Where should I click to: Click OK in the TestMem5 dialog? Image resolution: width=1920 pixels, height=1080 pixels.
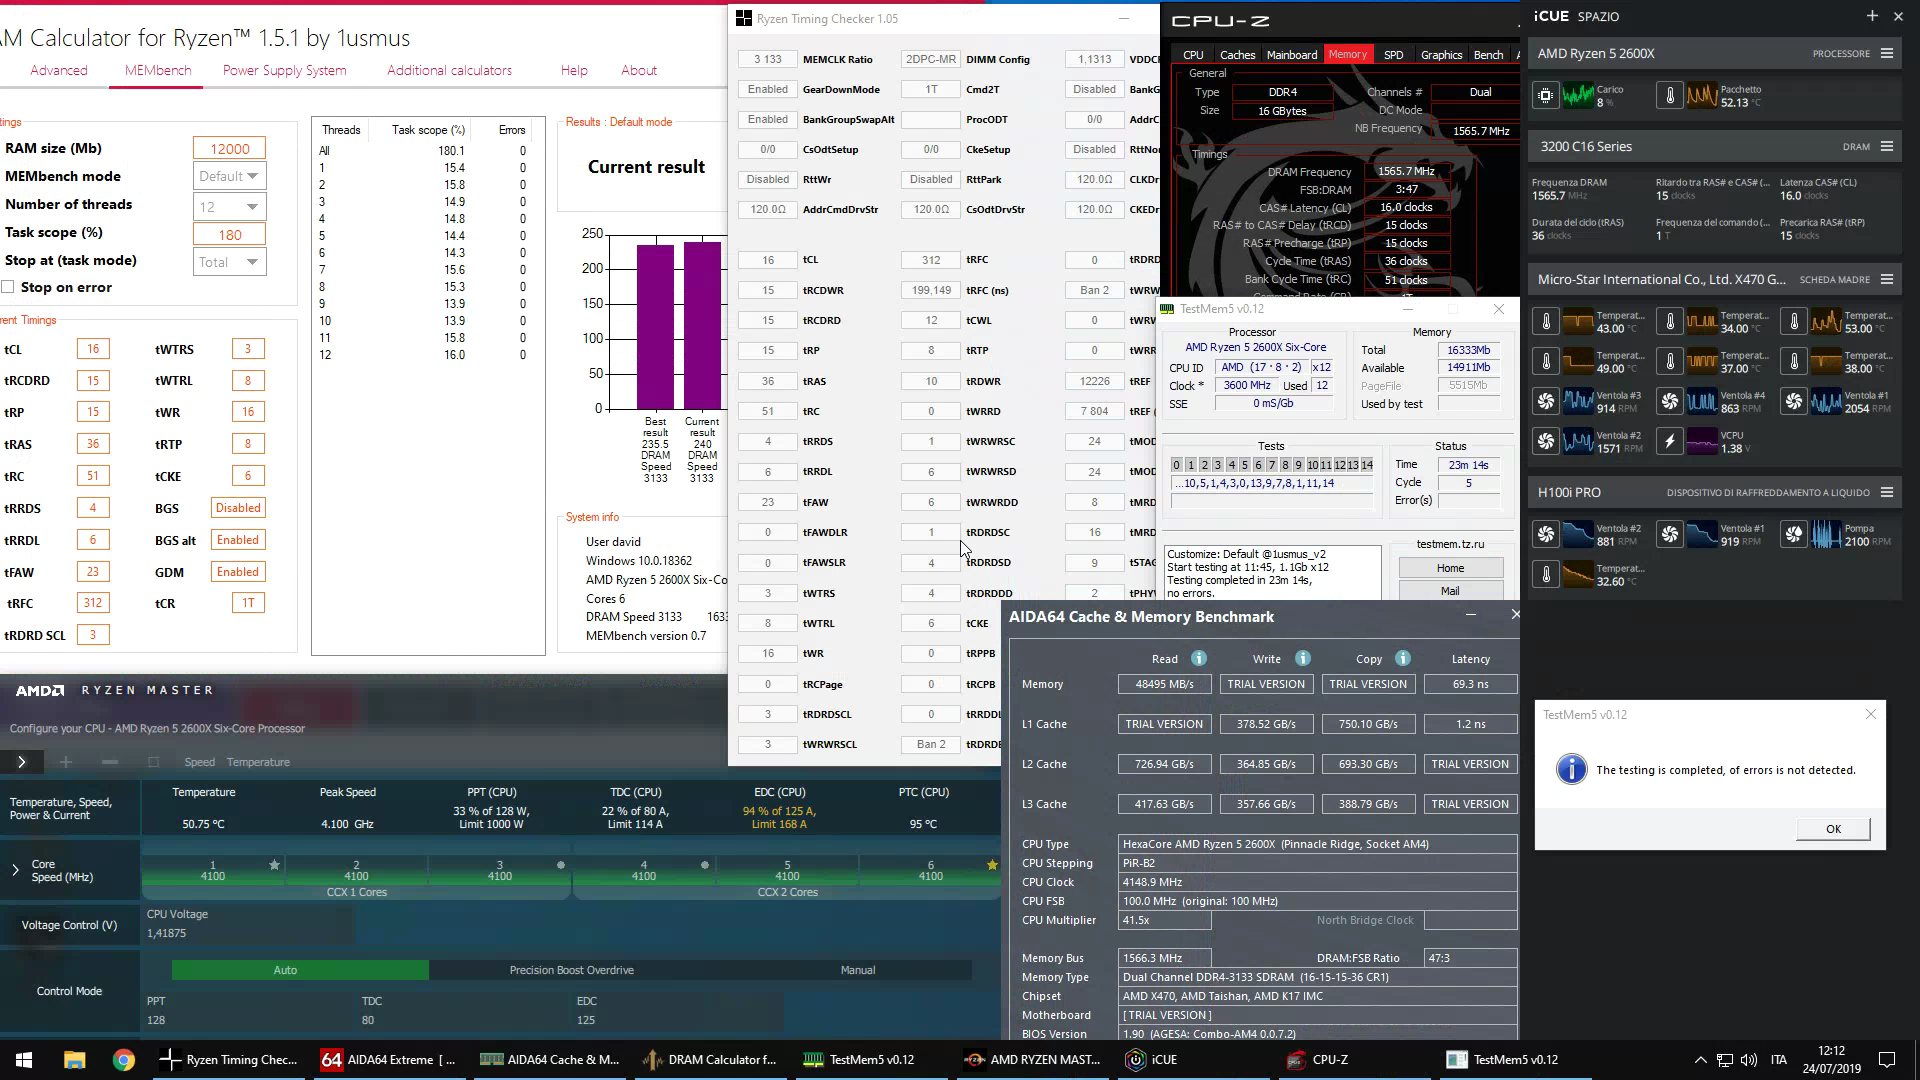[1833, 829]
